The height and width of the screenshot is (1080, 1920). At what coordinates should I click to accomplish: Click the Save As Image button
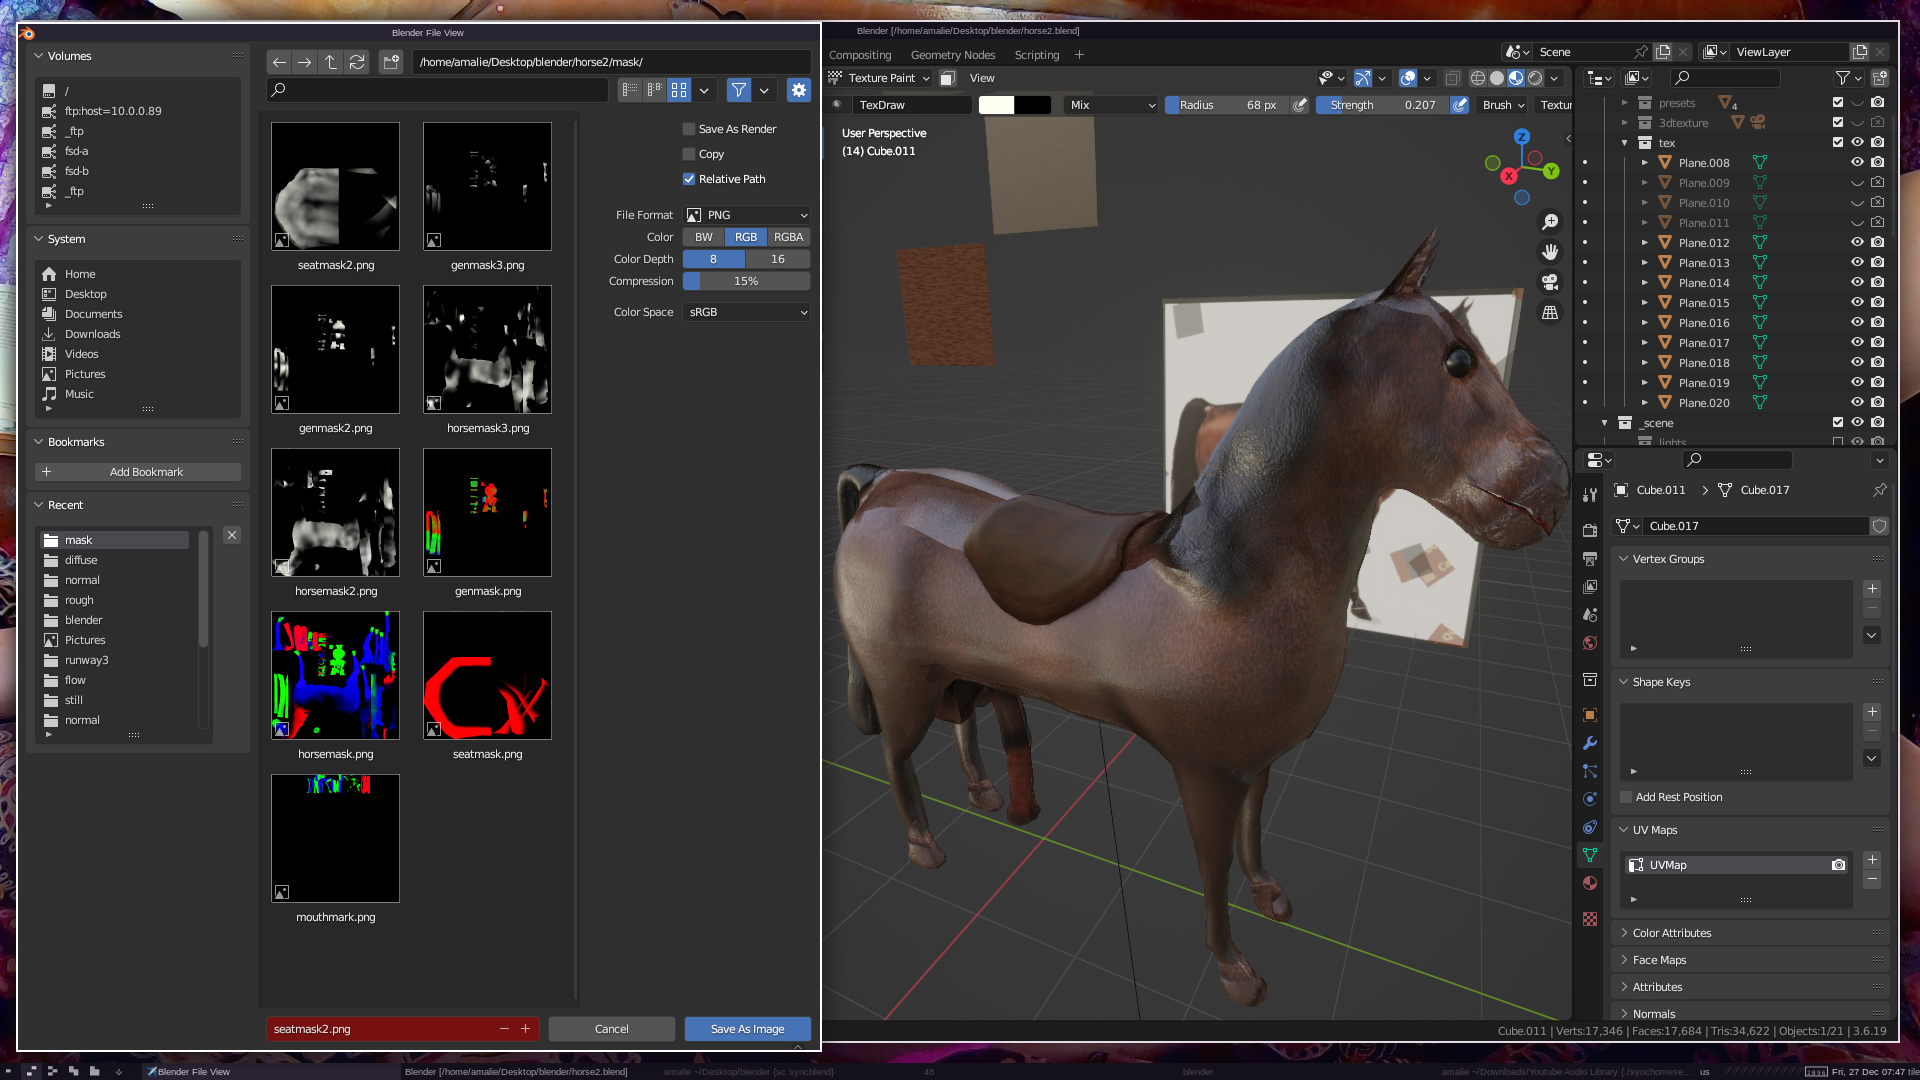(747, 1029)
